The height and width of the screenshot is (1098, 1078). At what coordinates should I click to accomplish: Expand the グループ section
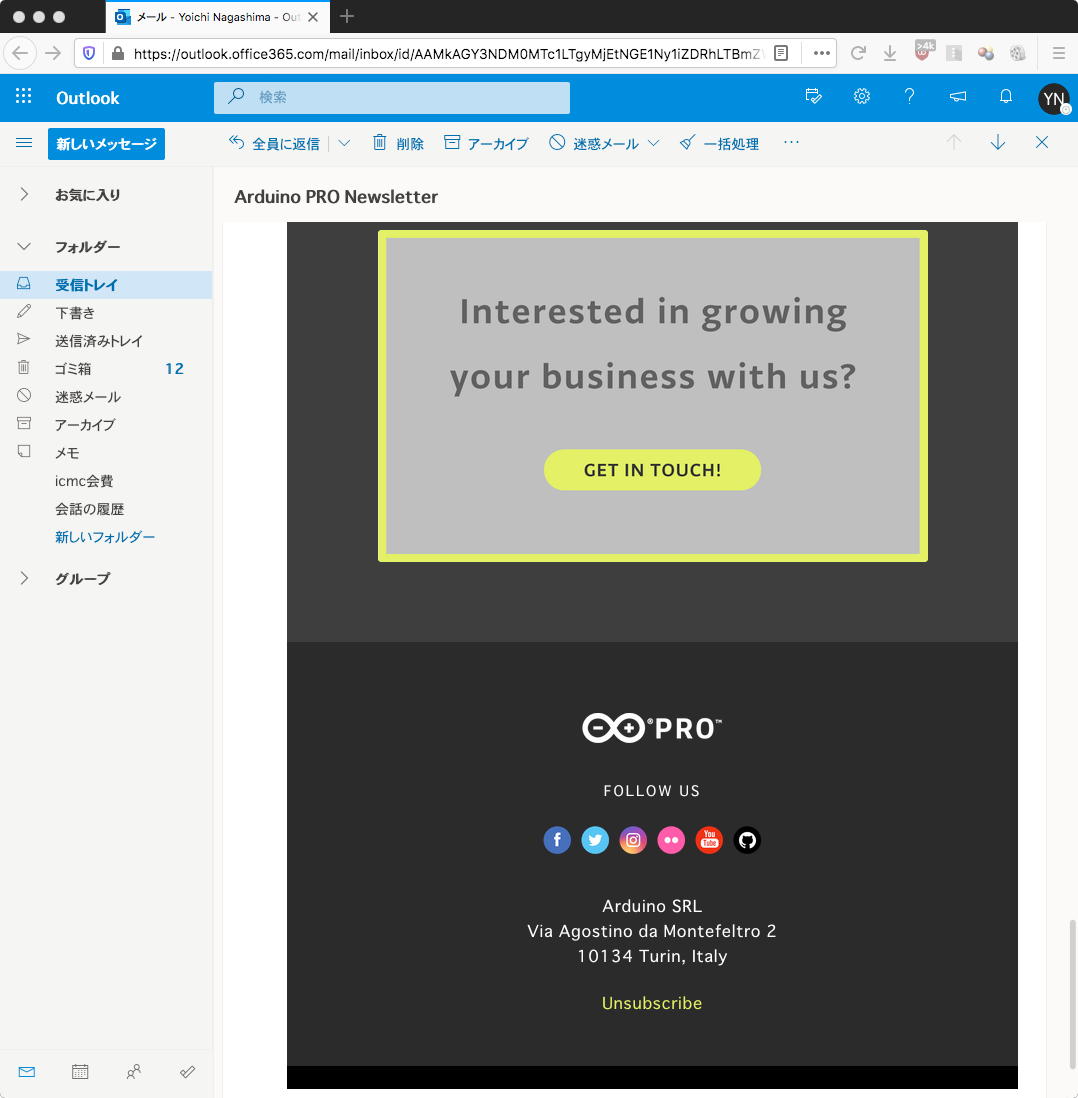tap(24, 578)
